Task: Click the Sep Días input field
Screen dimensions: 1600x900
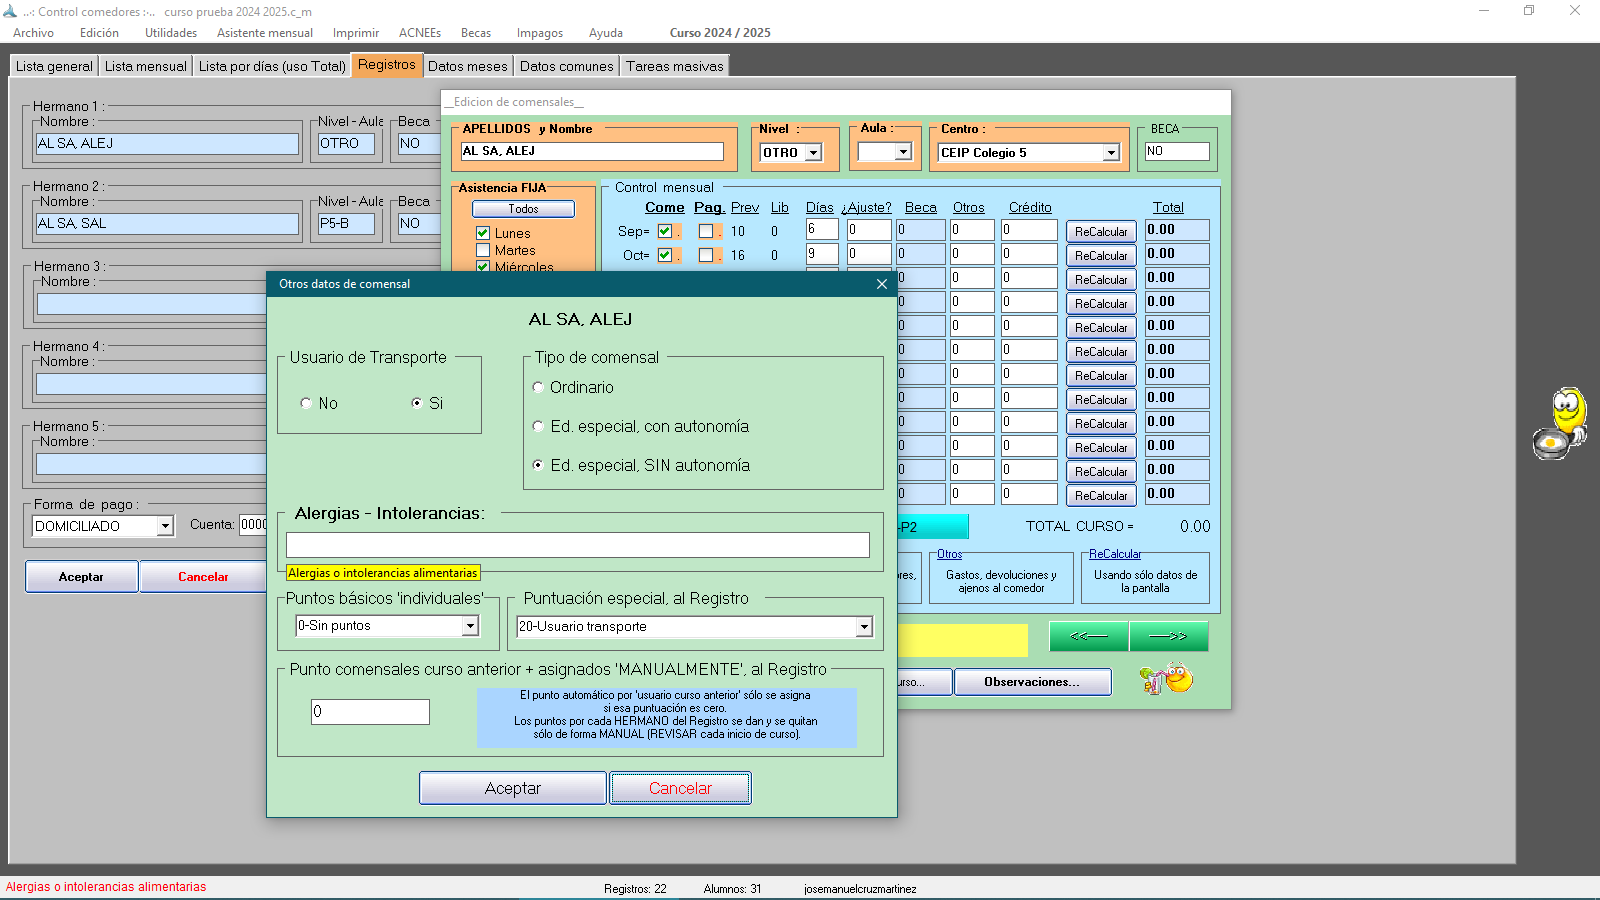Action: [822, 230]
